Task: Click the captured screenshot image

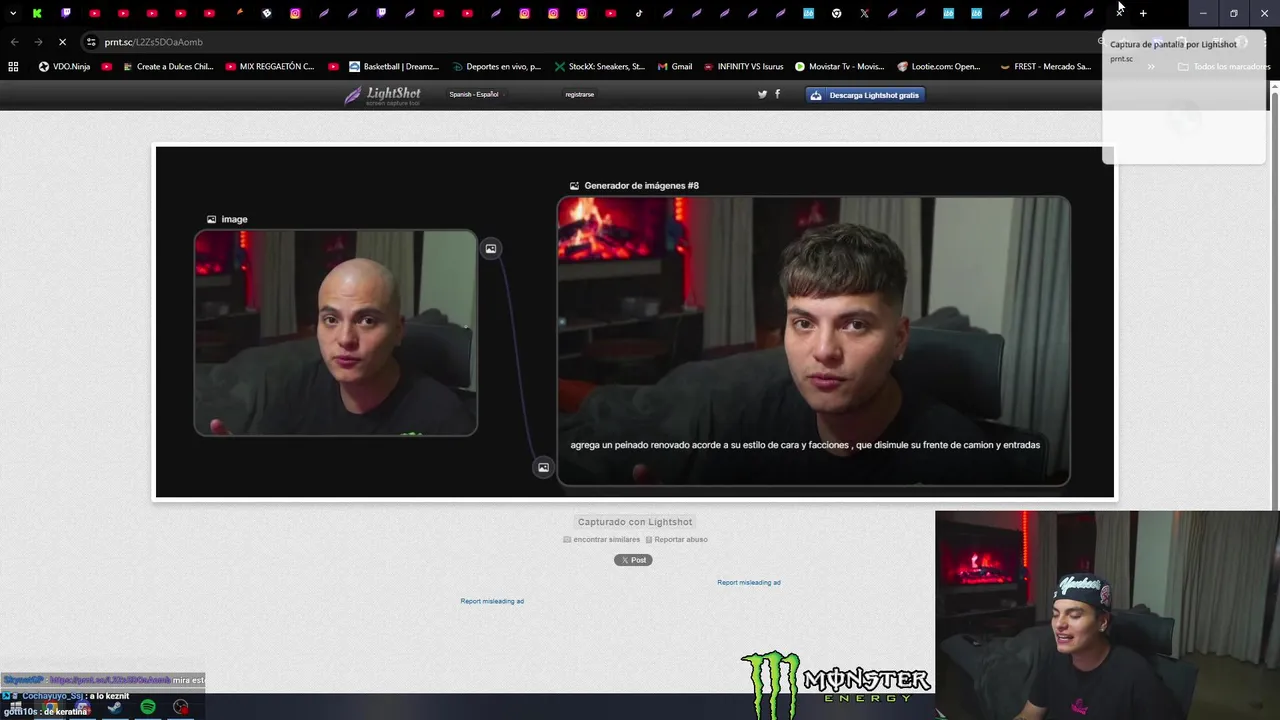Action: coord(634,322)
